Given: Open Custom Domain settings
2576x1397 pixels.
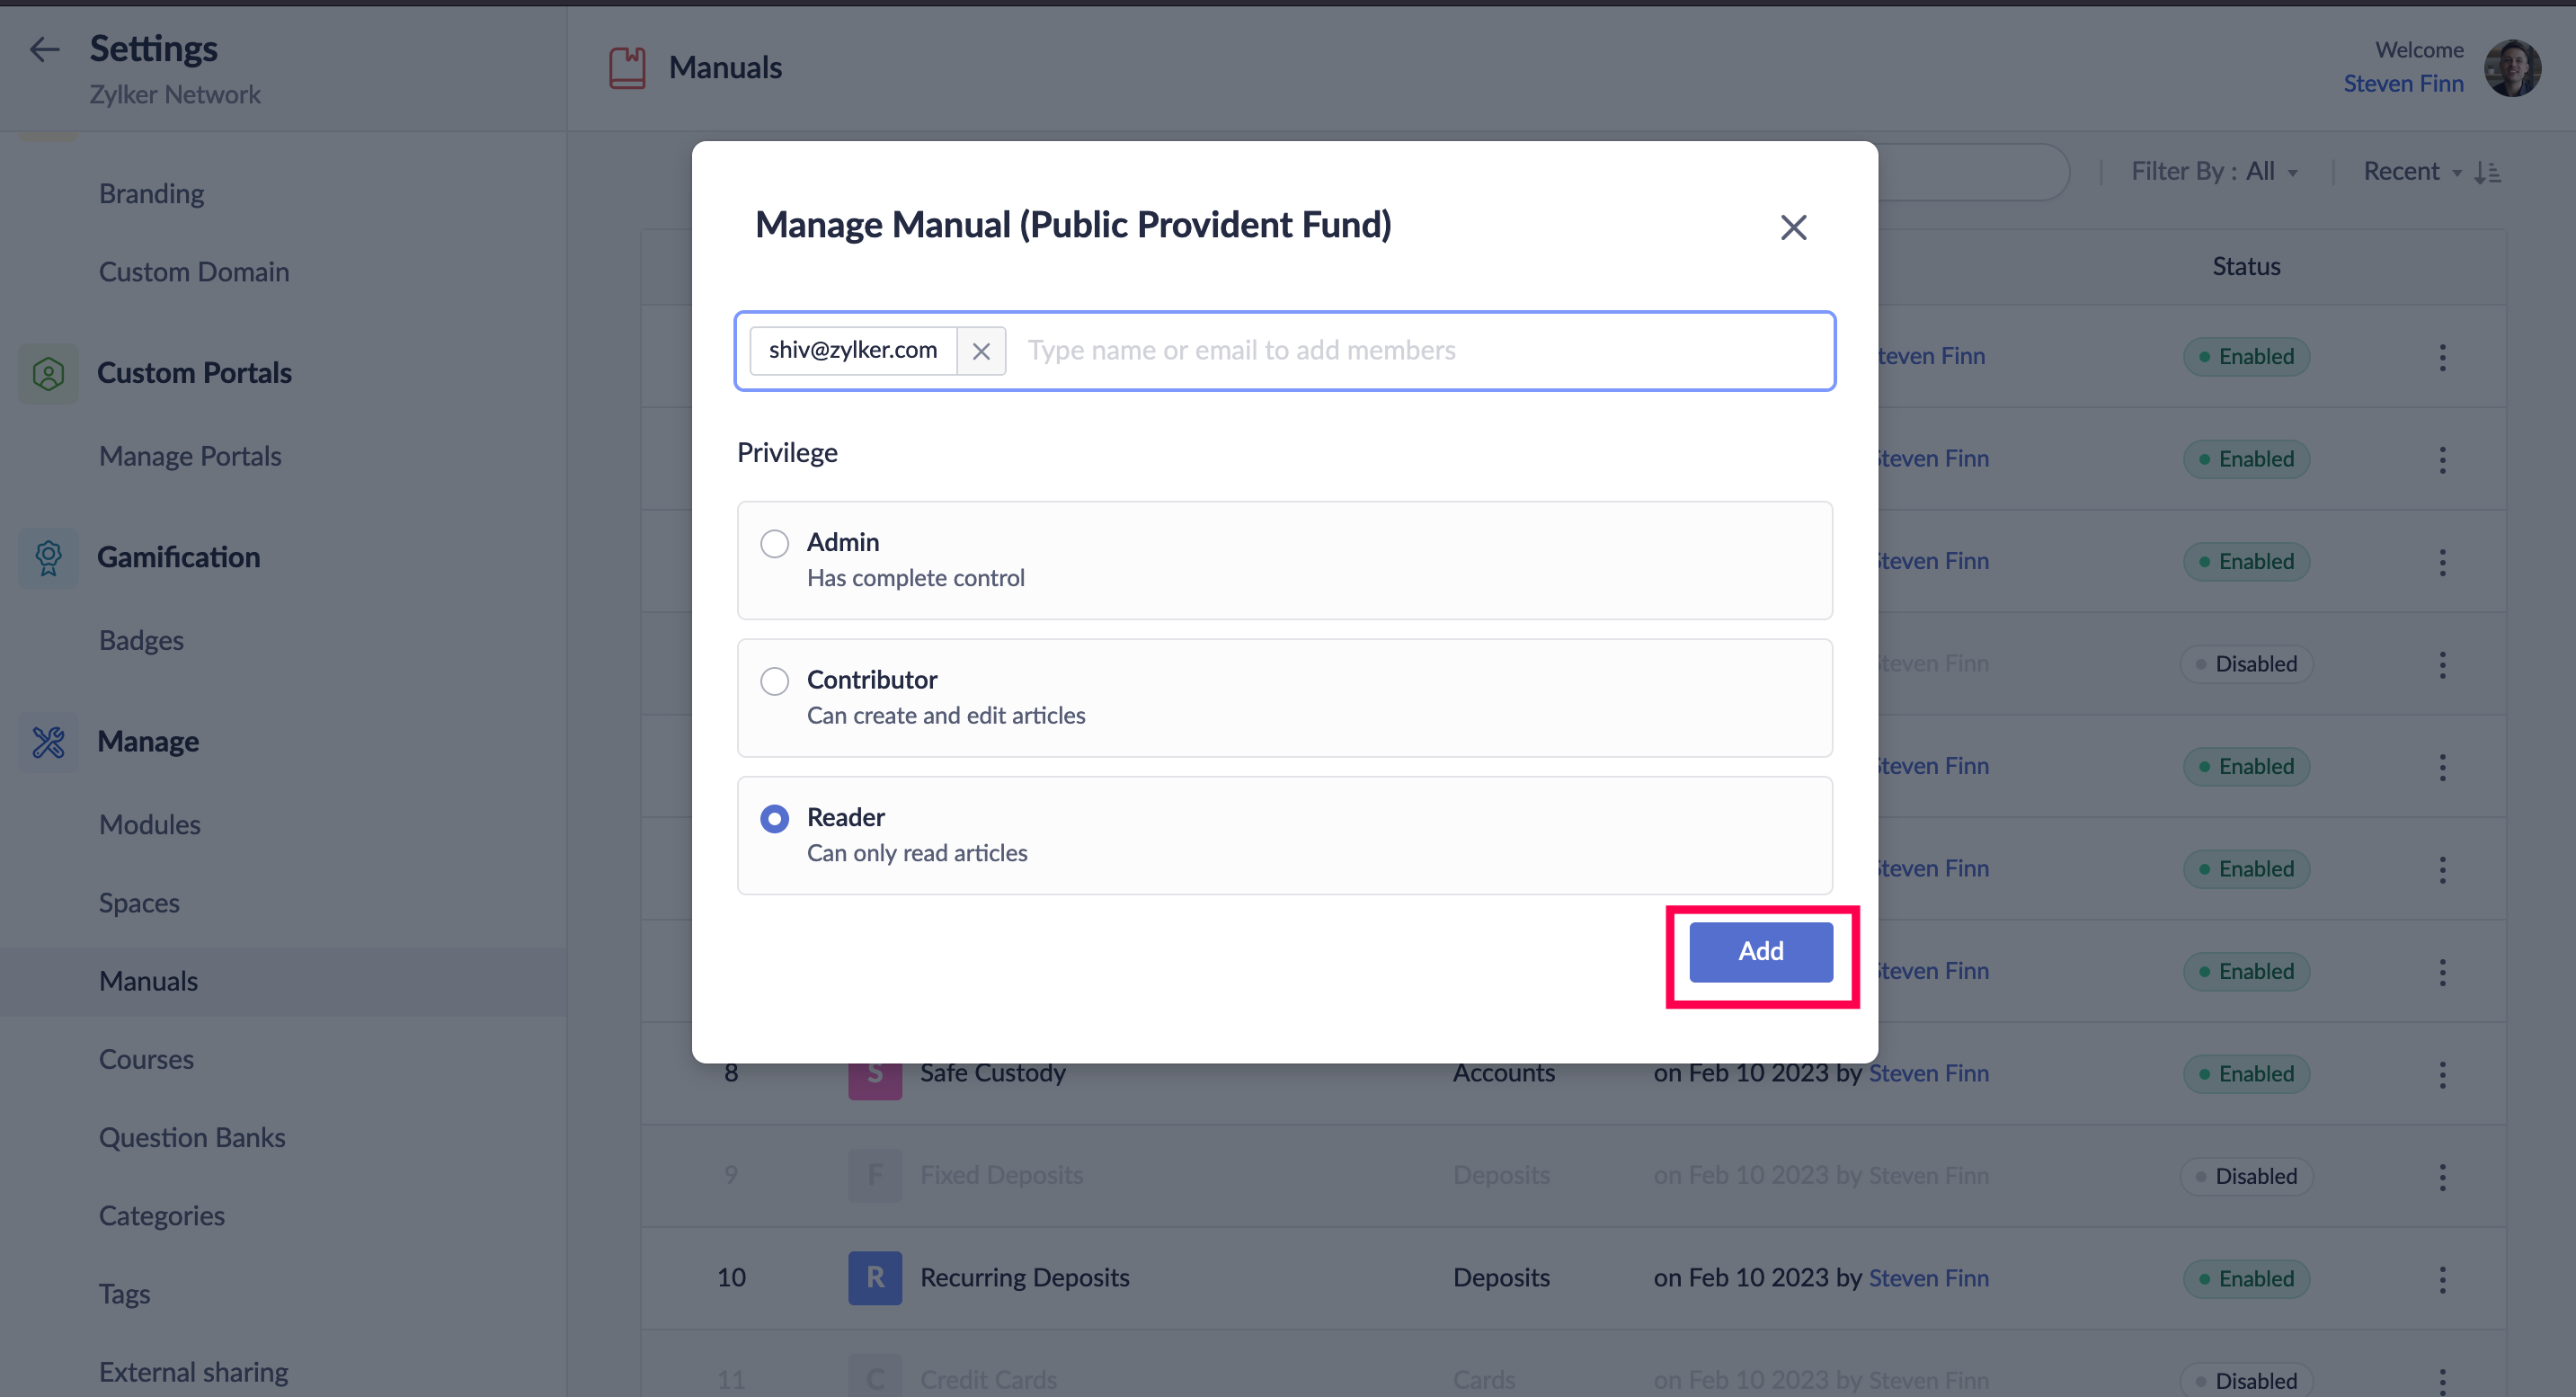Looking at the screenshot, I should pos(194,272).
